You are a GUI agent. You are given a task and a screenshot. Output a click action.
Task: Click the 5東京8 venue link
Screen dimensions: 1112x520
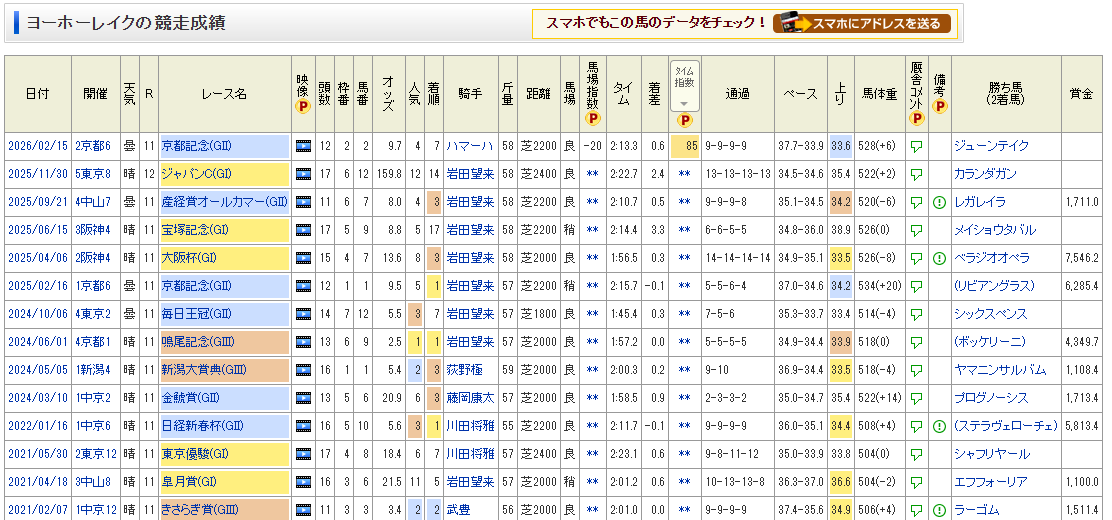pos(96,174)
